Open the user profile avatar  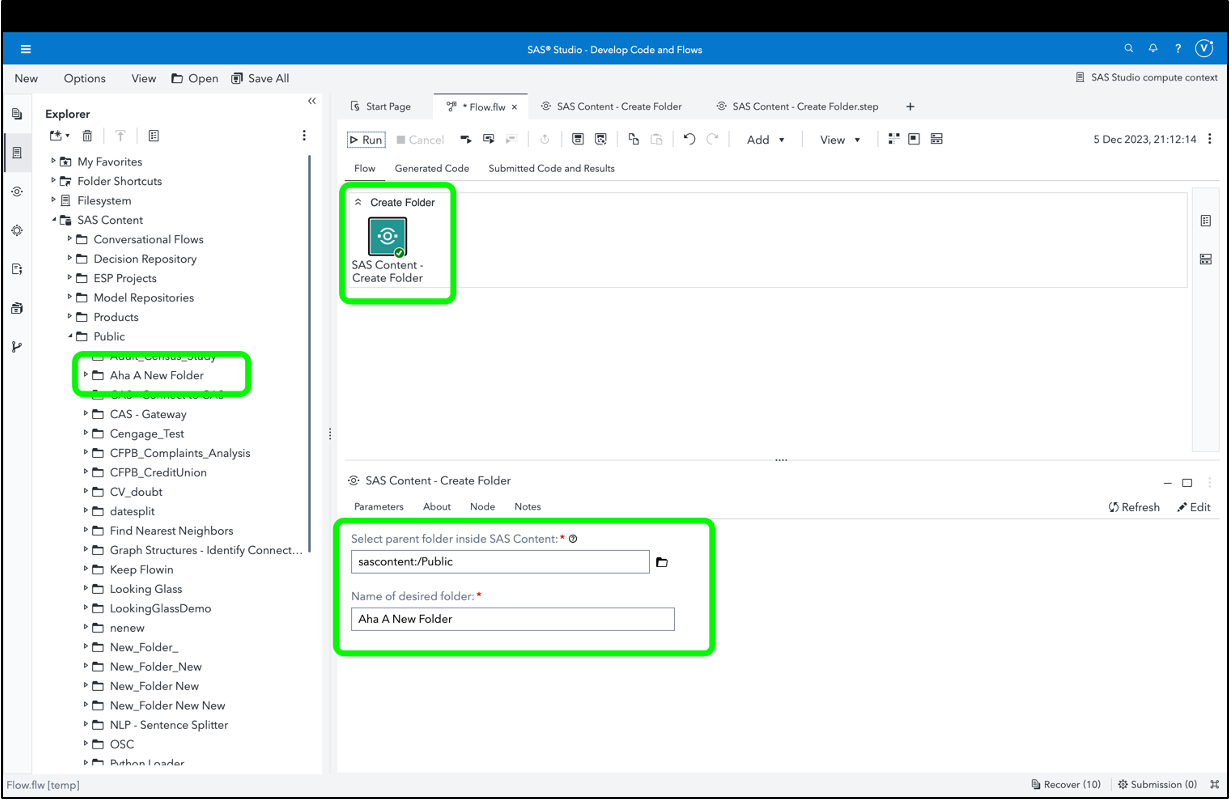pyautogui.click(x=1204, y=49)
